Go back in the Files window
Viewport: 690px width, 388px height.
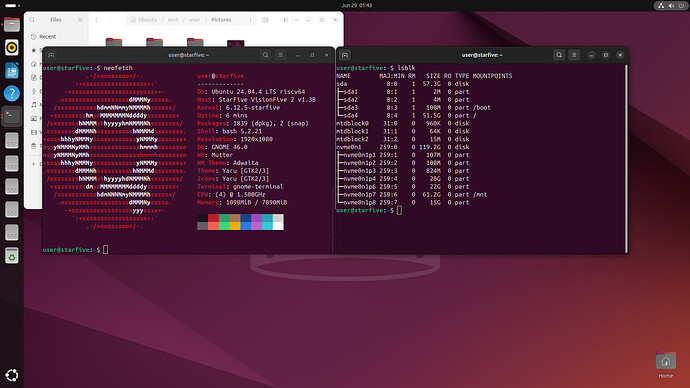pyautogui.click(x=96, y=20)
